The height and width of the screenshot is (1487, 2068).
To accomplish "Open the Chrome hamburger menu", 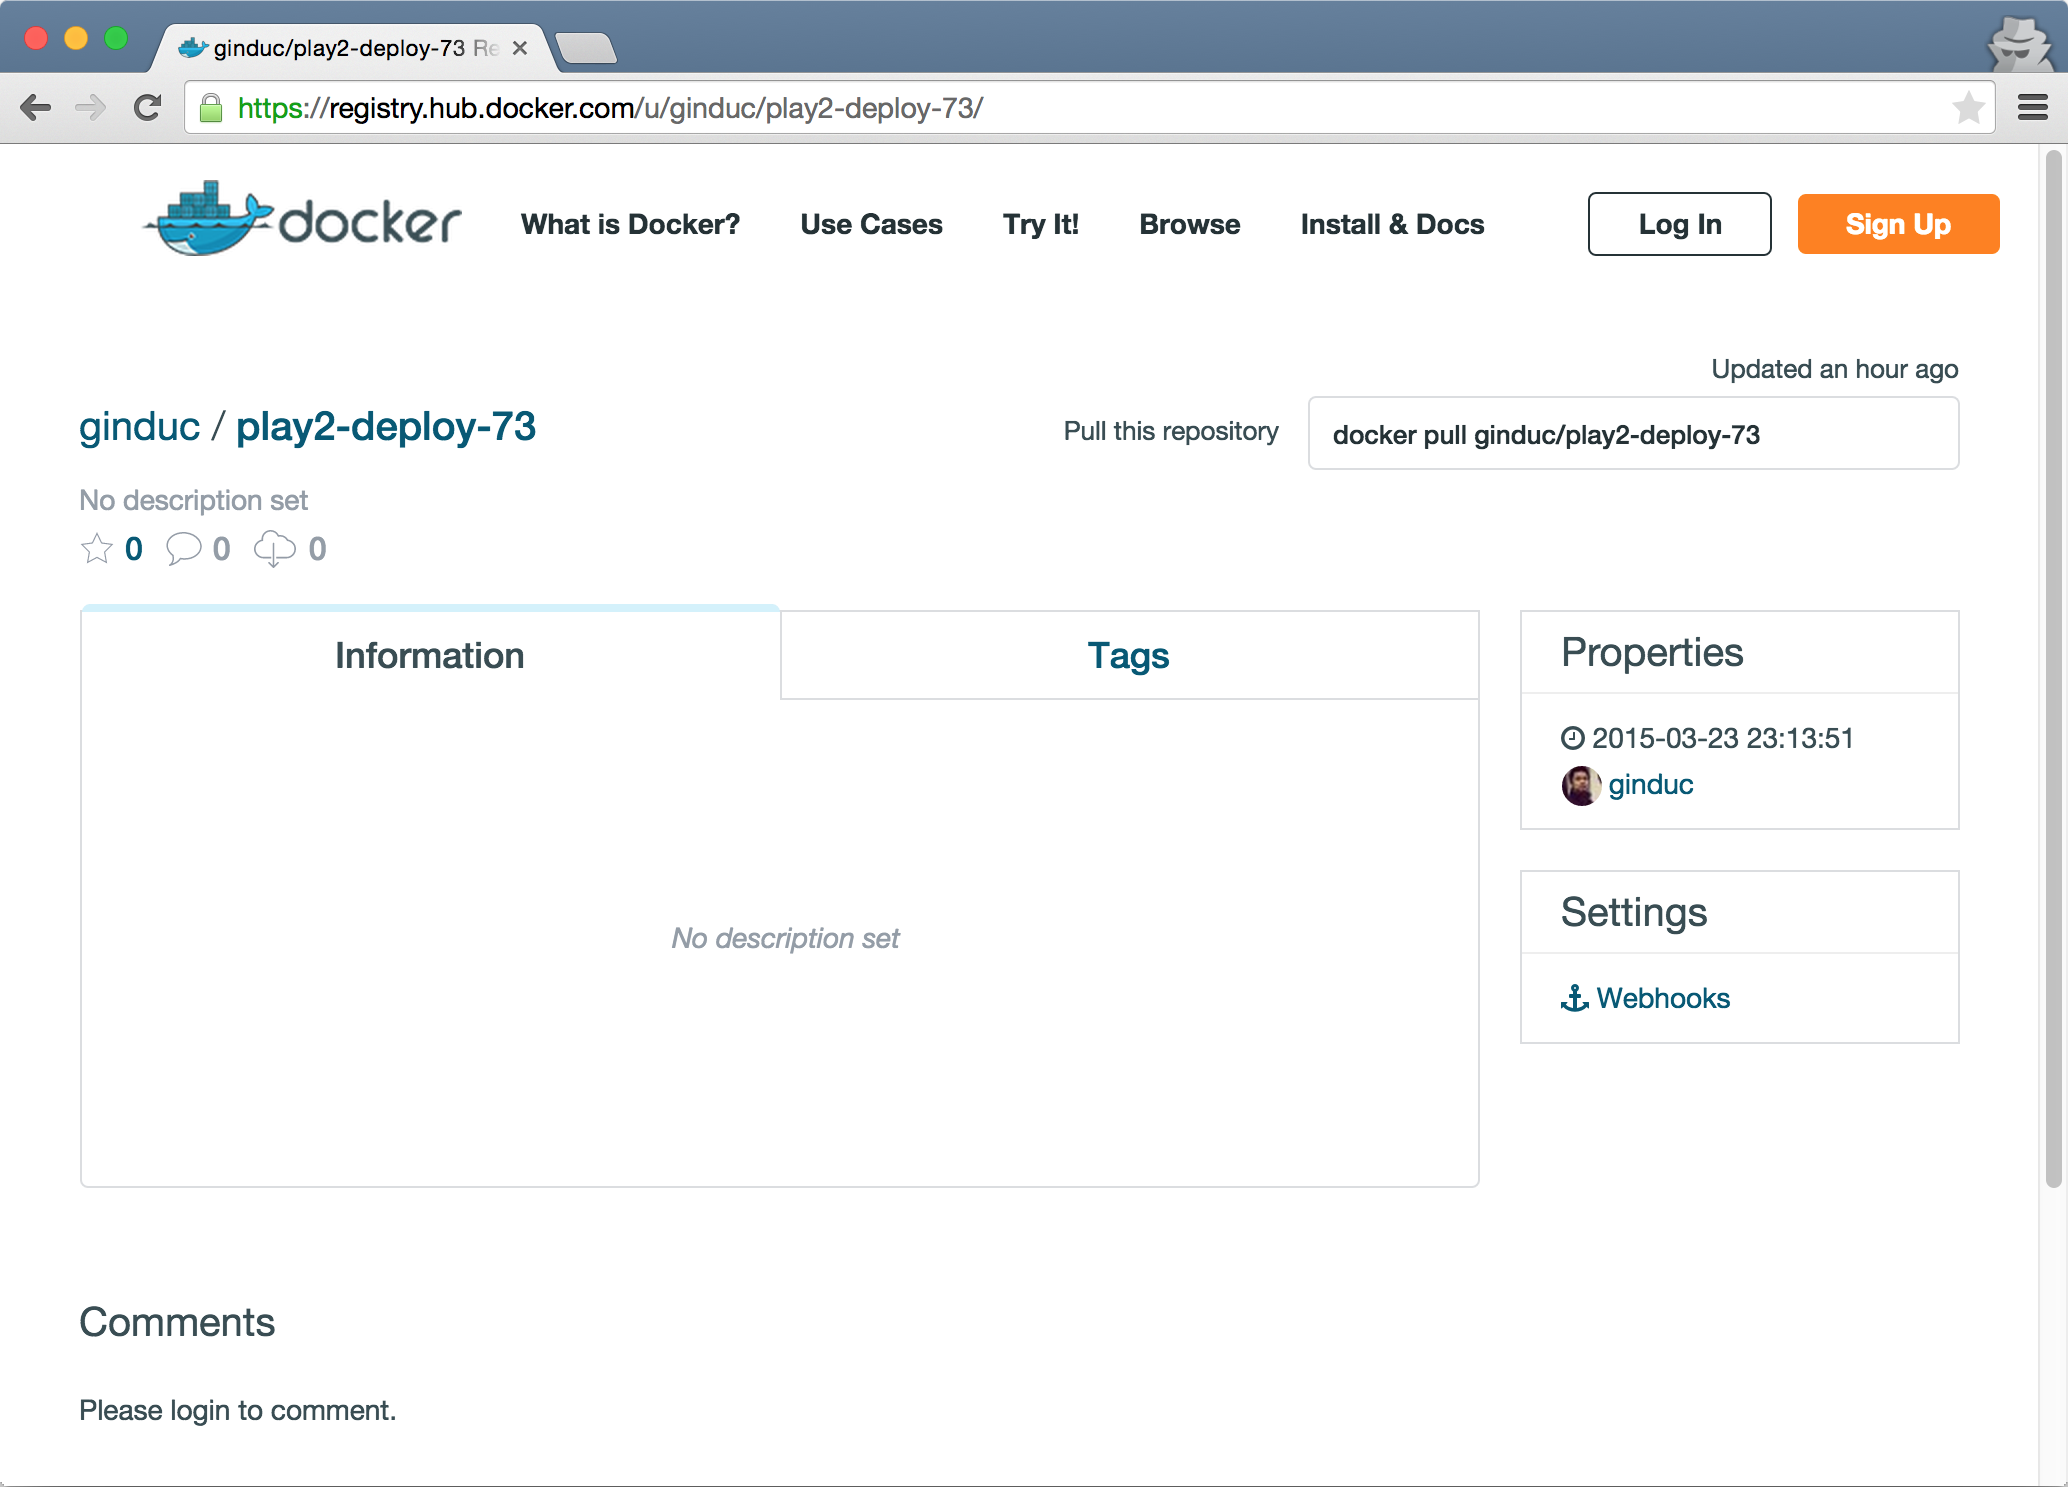I will coord(2033,107).
